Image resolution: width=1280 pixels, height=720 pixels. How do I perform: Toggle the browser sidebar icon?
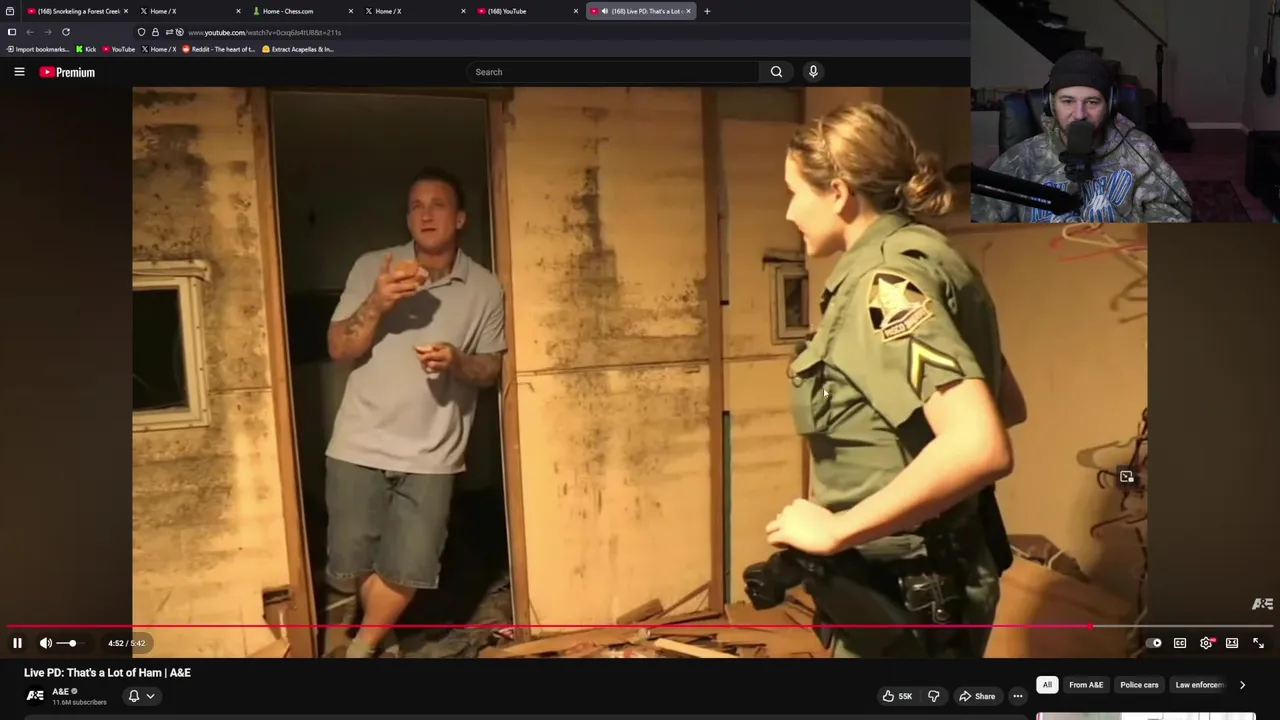(x=12, y=32)
